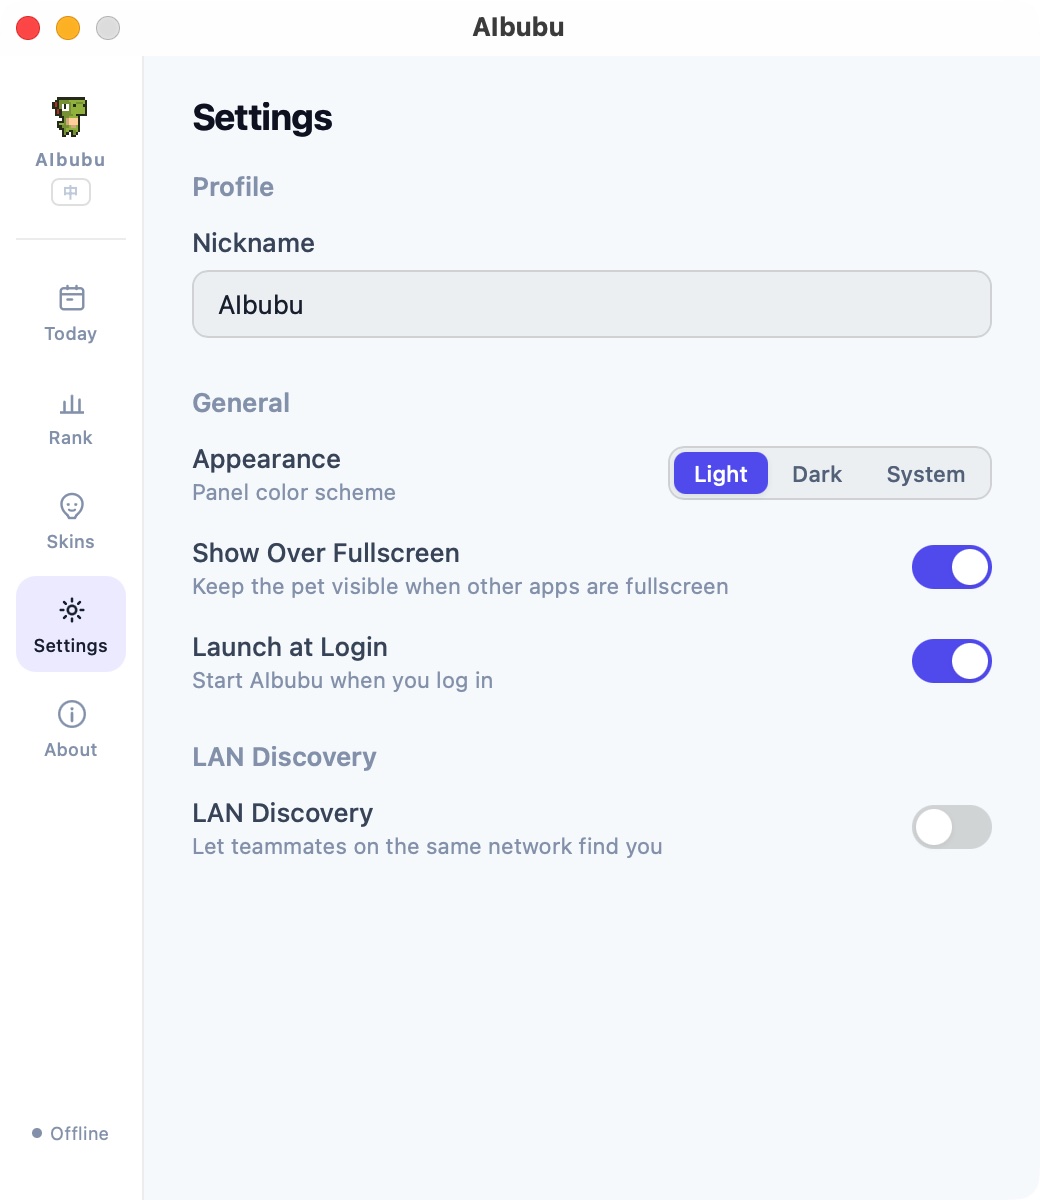Enable the LAN Discovery toggle
Viewport: 1040px width, 1200px height.
(x=951, y=827)
